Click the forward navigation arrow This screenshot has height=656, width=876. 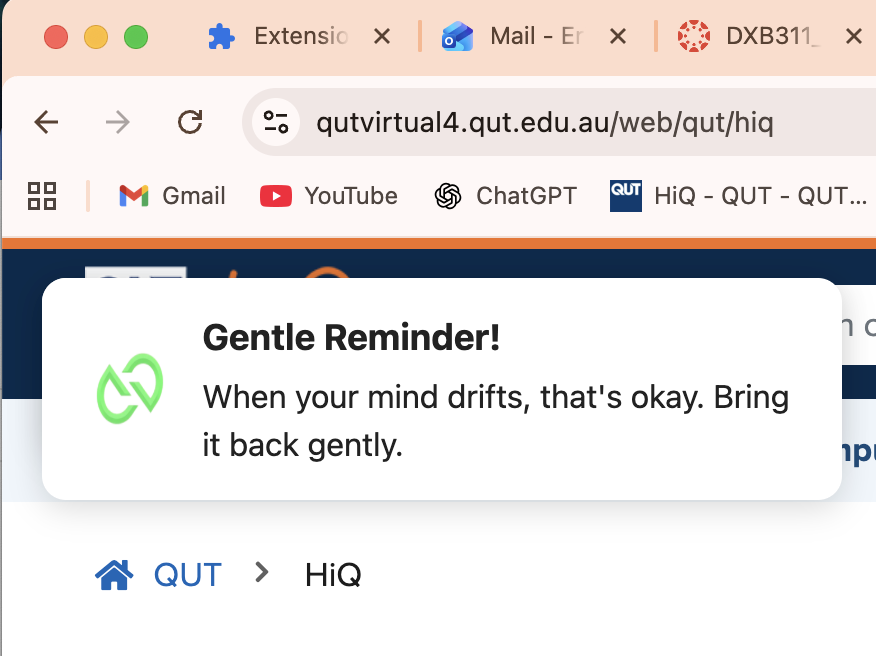click(118, 123)
